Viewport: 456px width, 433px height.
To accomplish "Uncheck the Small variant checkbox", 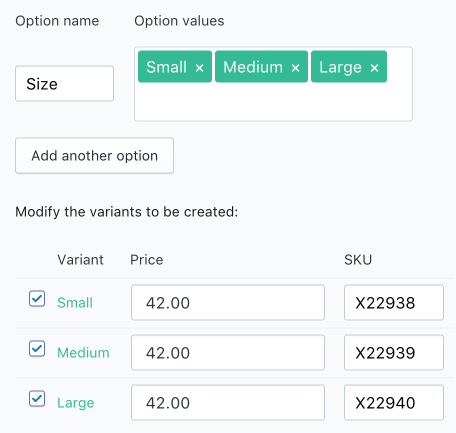I will (x=37, y=298).
